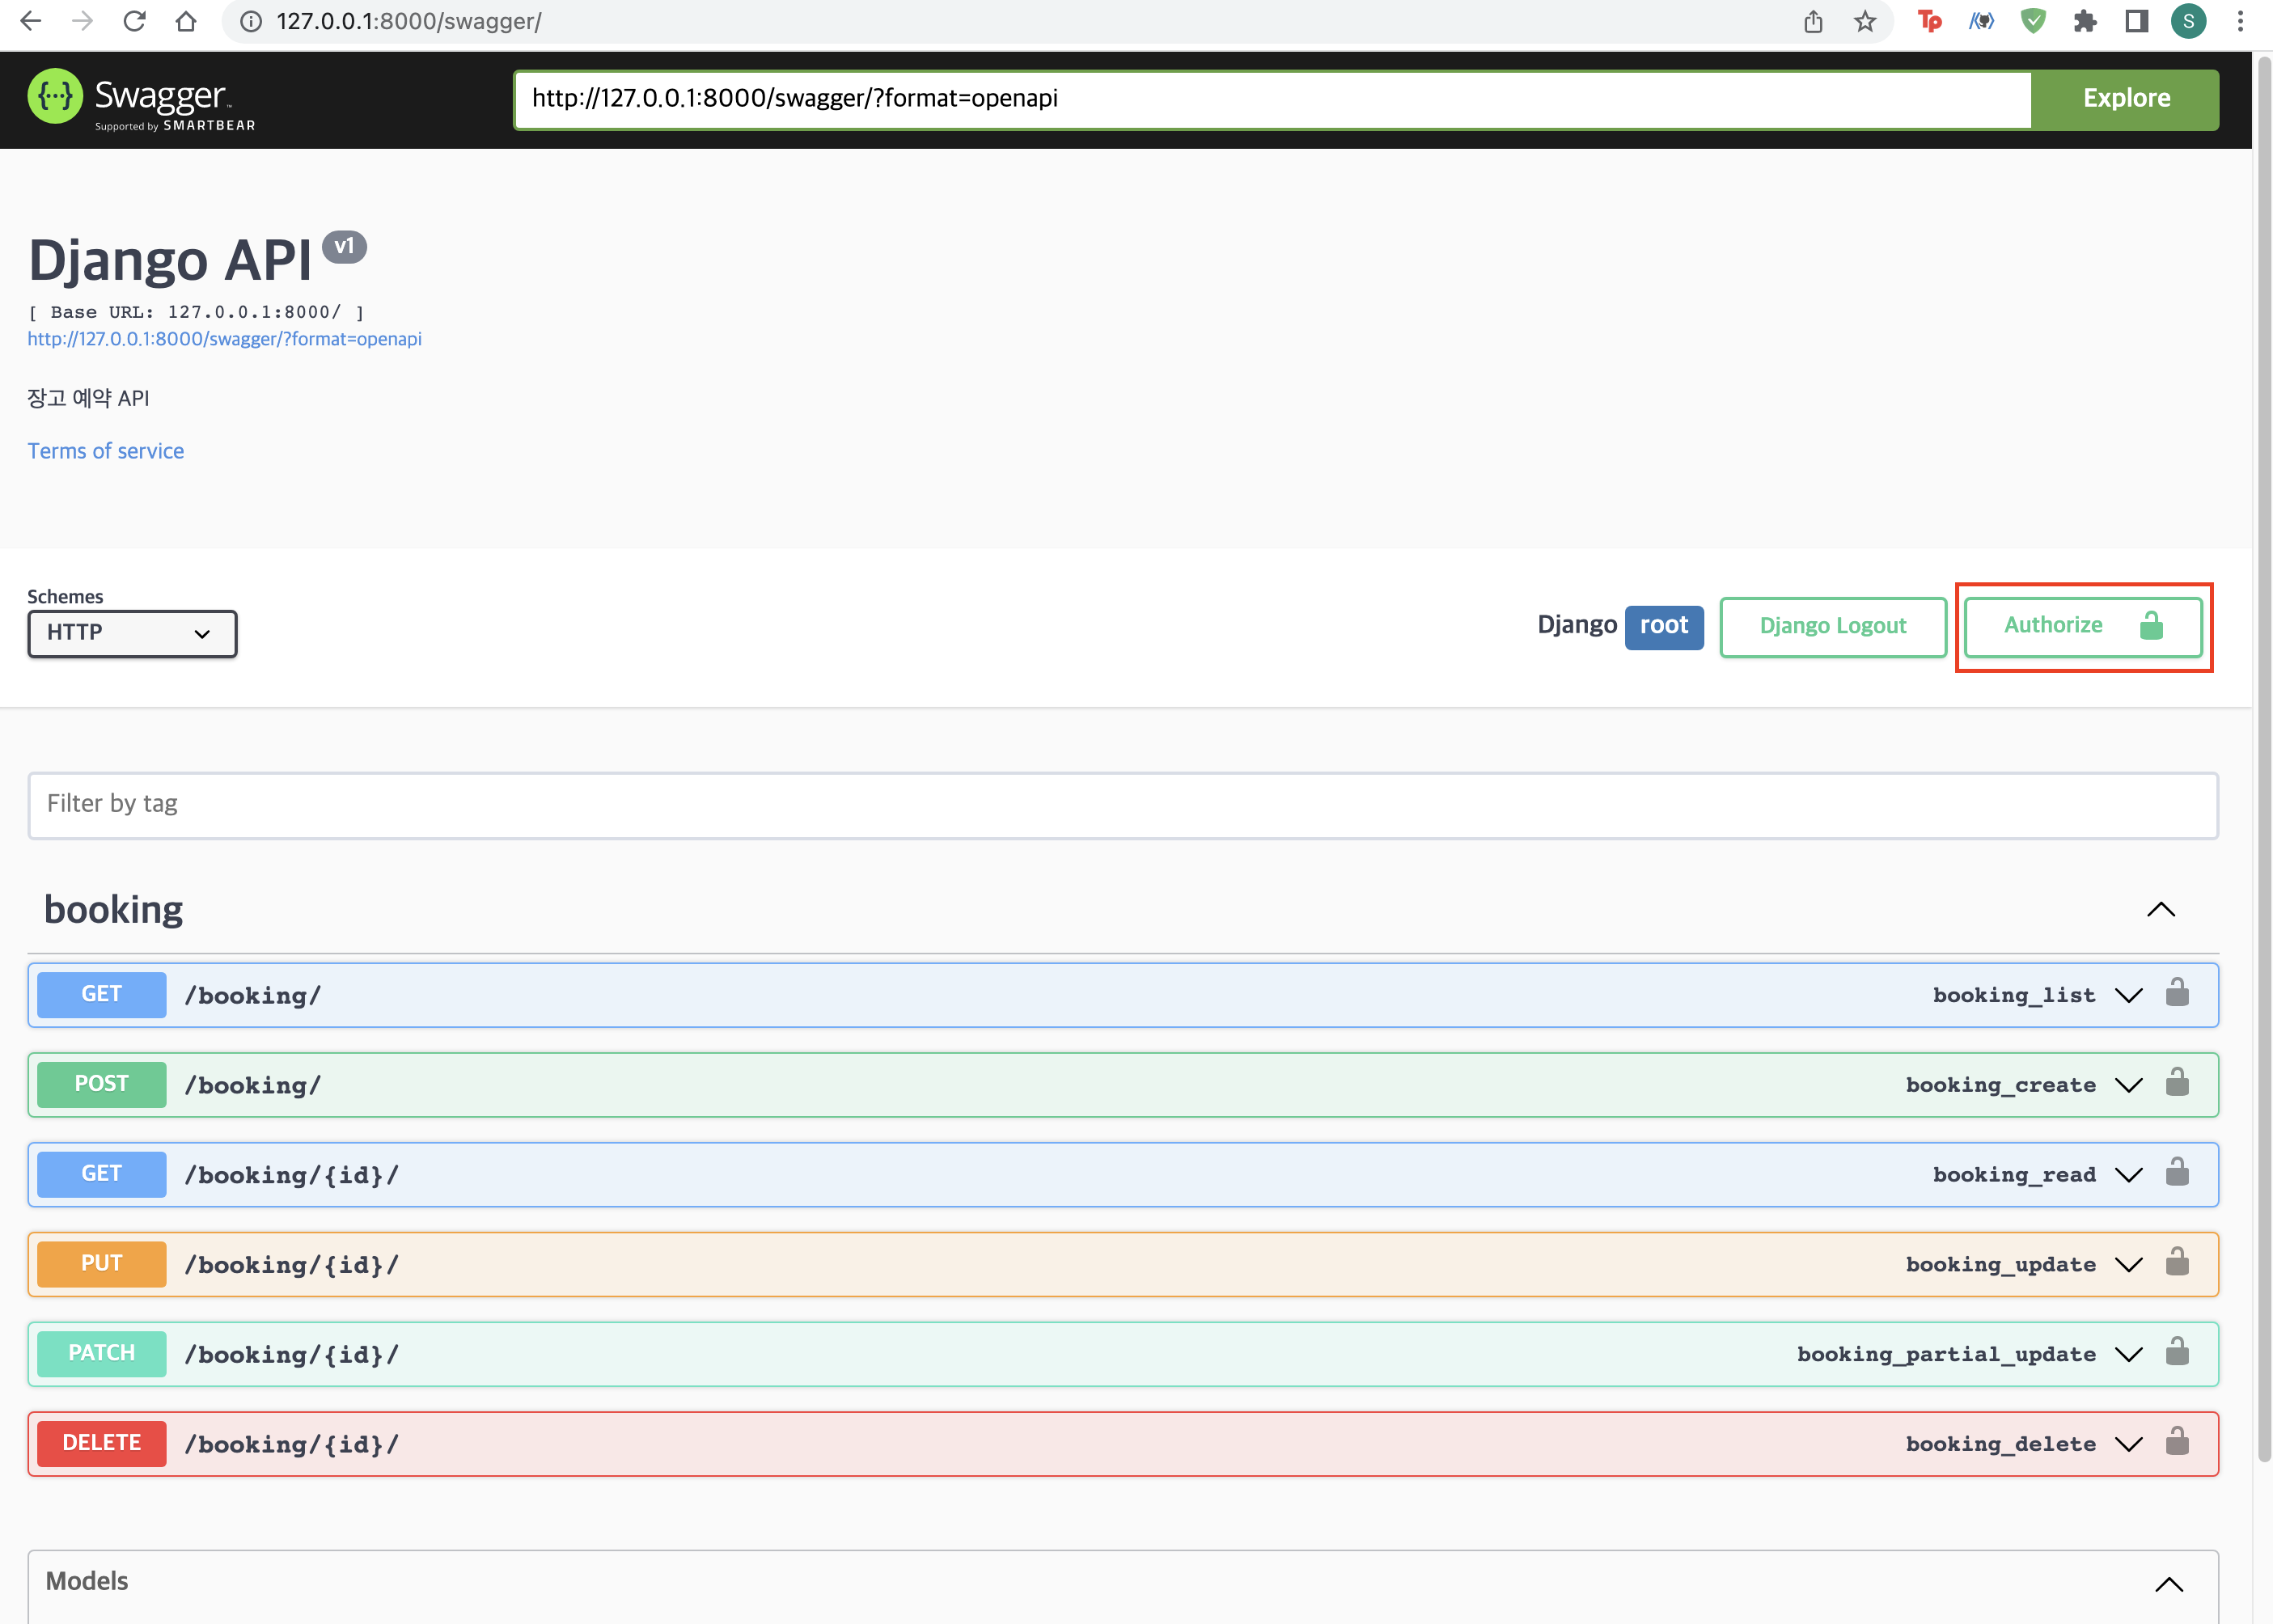Expand the POST /booking/ operation

(x=2129, y=1085)
